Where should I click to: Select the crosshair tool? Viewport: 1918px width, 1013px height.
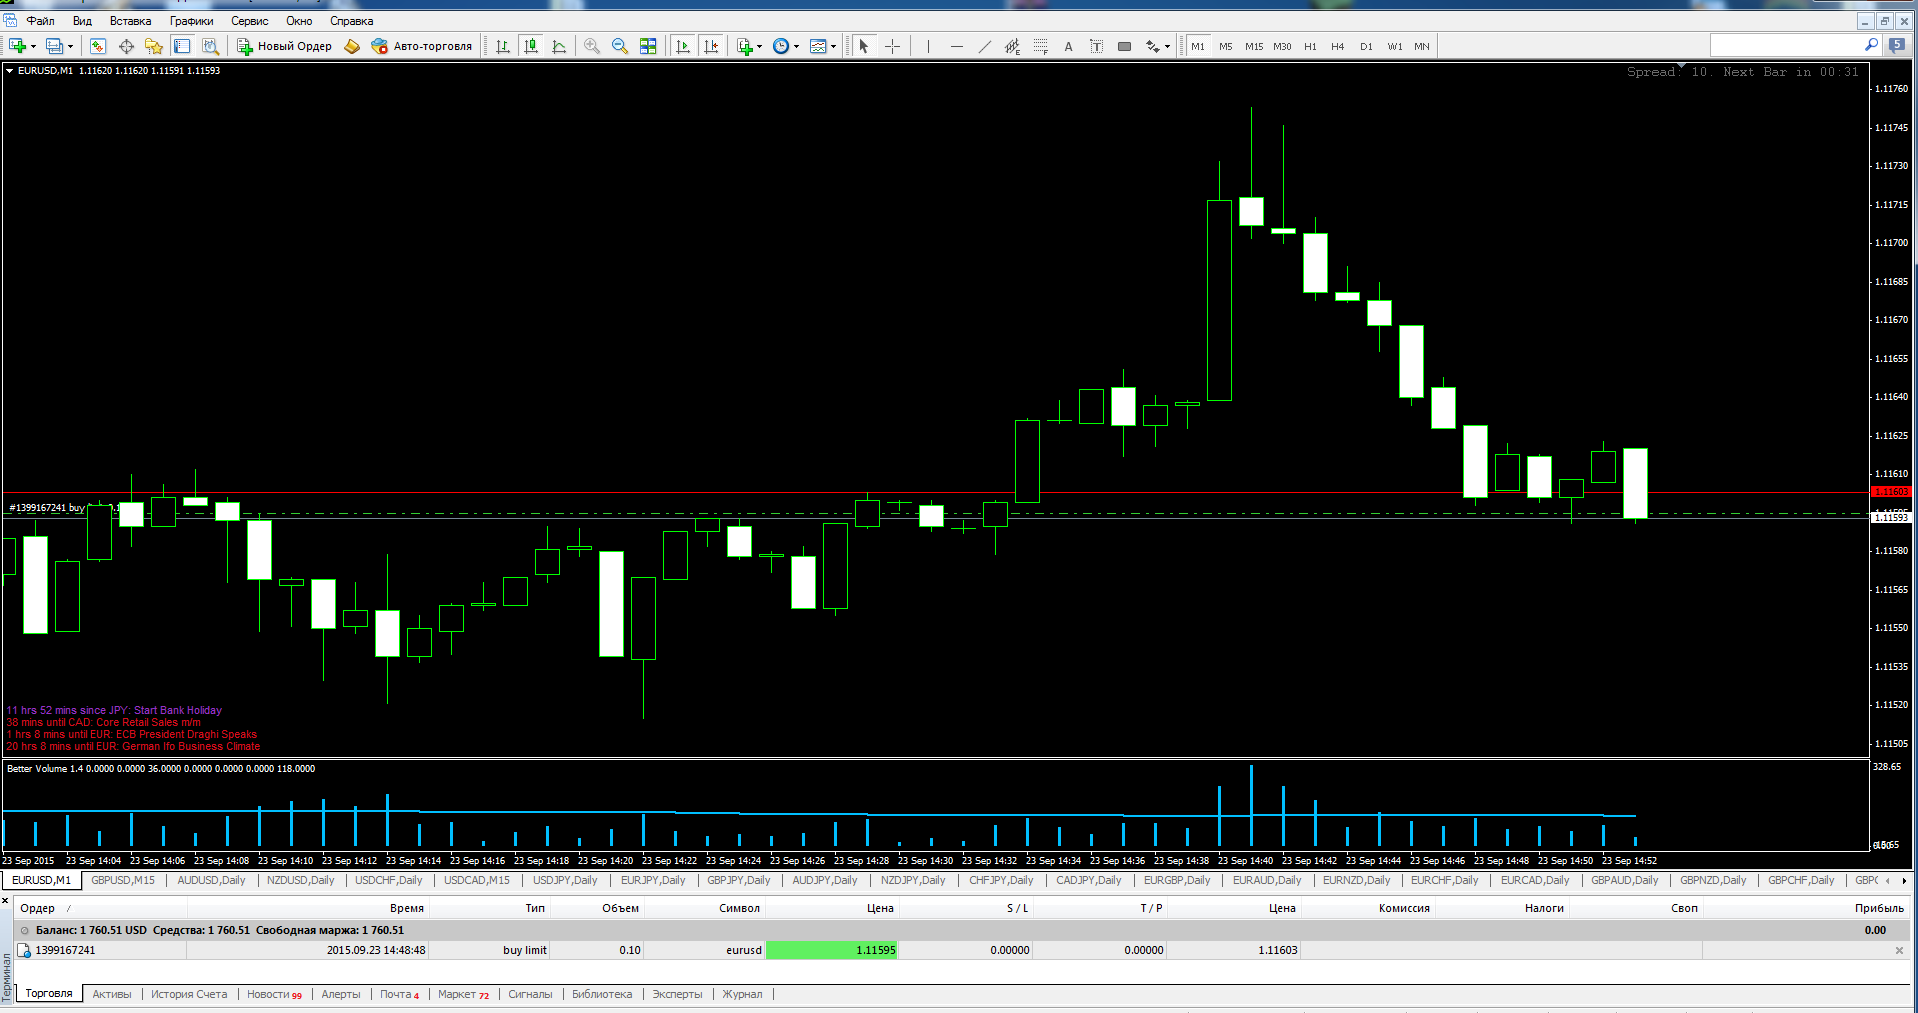(x=893, y=46)
